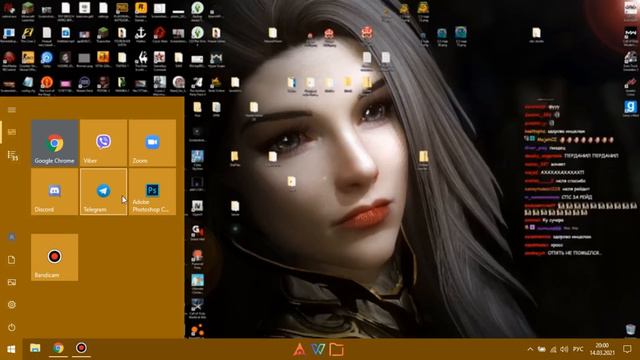Open the Action Center notifications icon

click(627, 349)
